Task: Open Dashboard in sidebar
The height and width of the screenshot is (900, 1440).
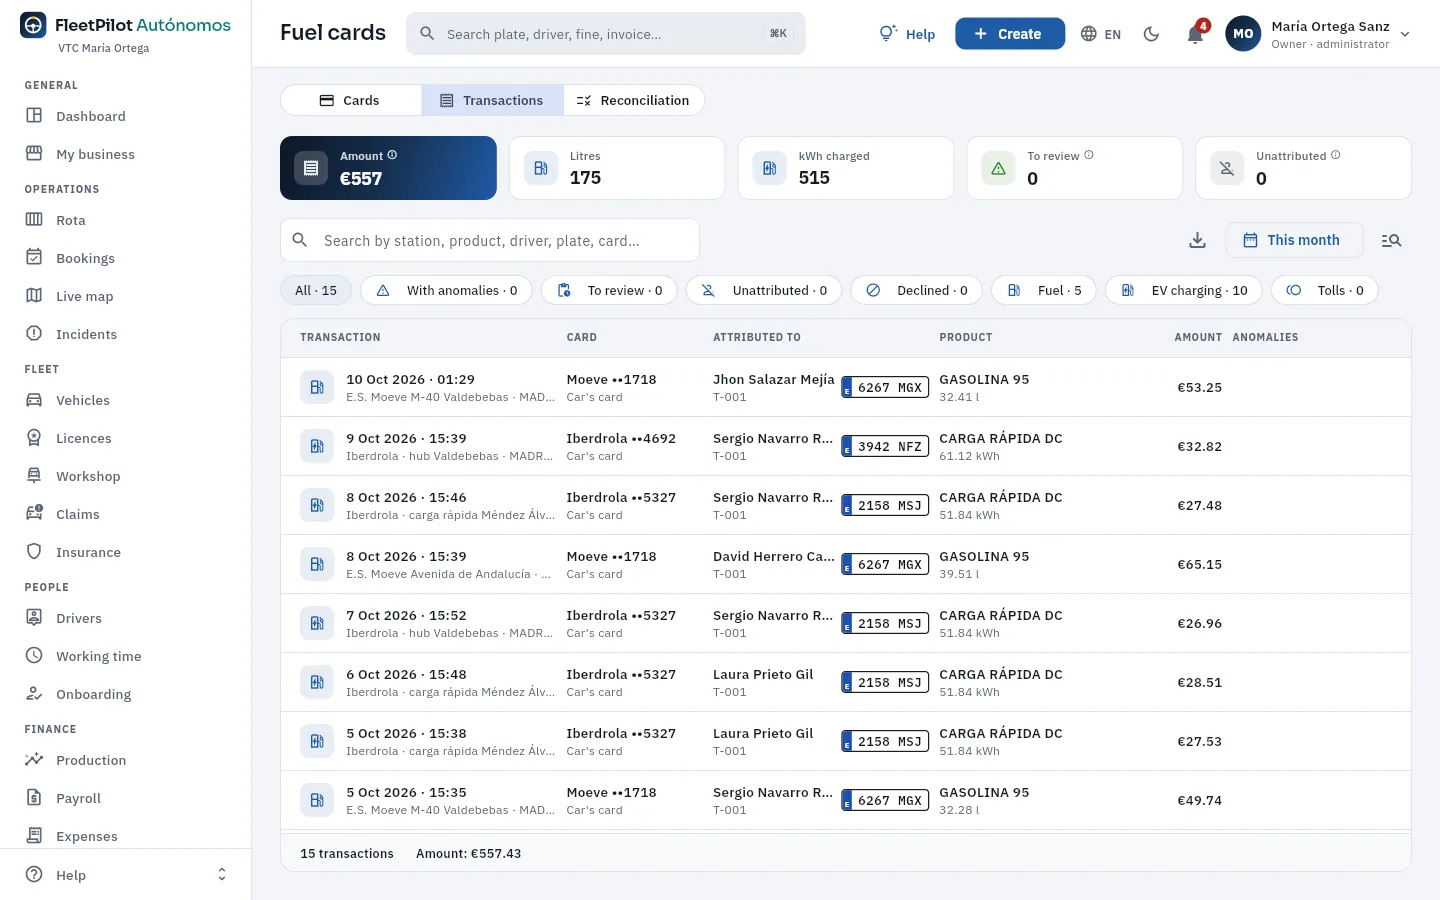Action: coord(125,116)
